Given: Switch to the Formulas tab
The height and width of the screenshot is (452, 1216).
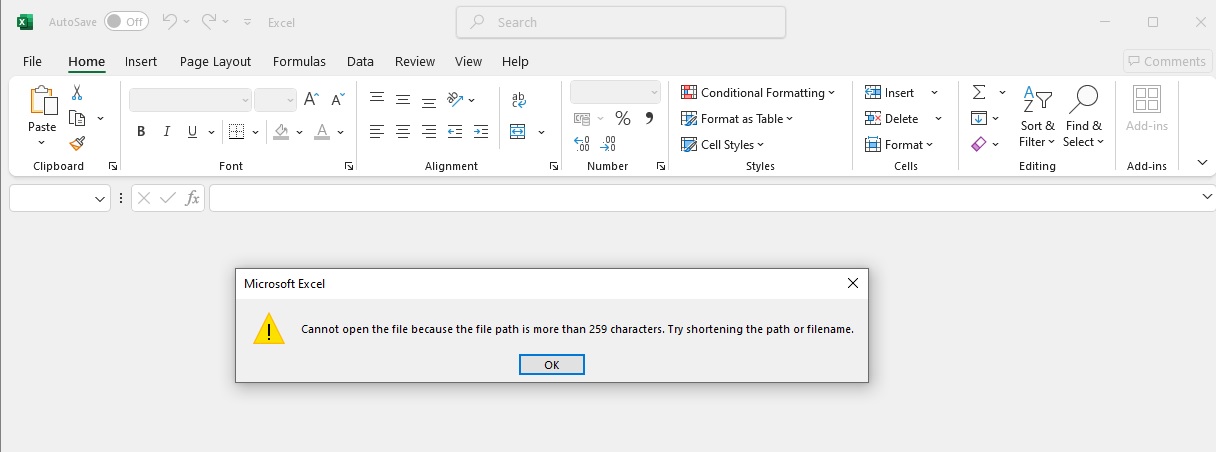Looking at the screenshot, I should click(299, 61).
